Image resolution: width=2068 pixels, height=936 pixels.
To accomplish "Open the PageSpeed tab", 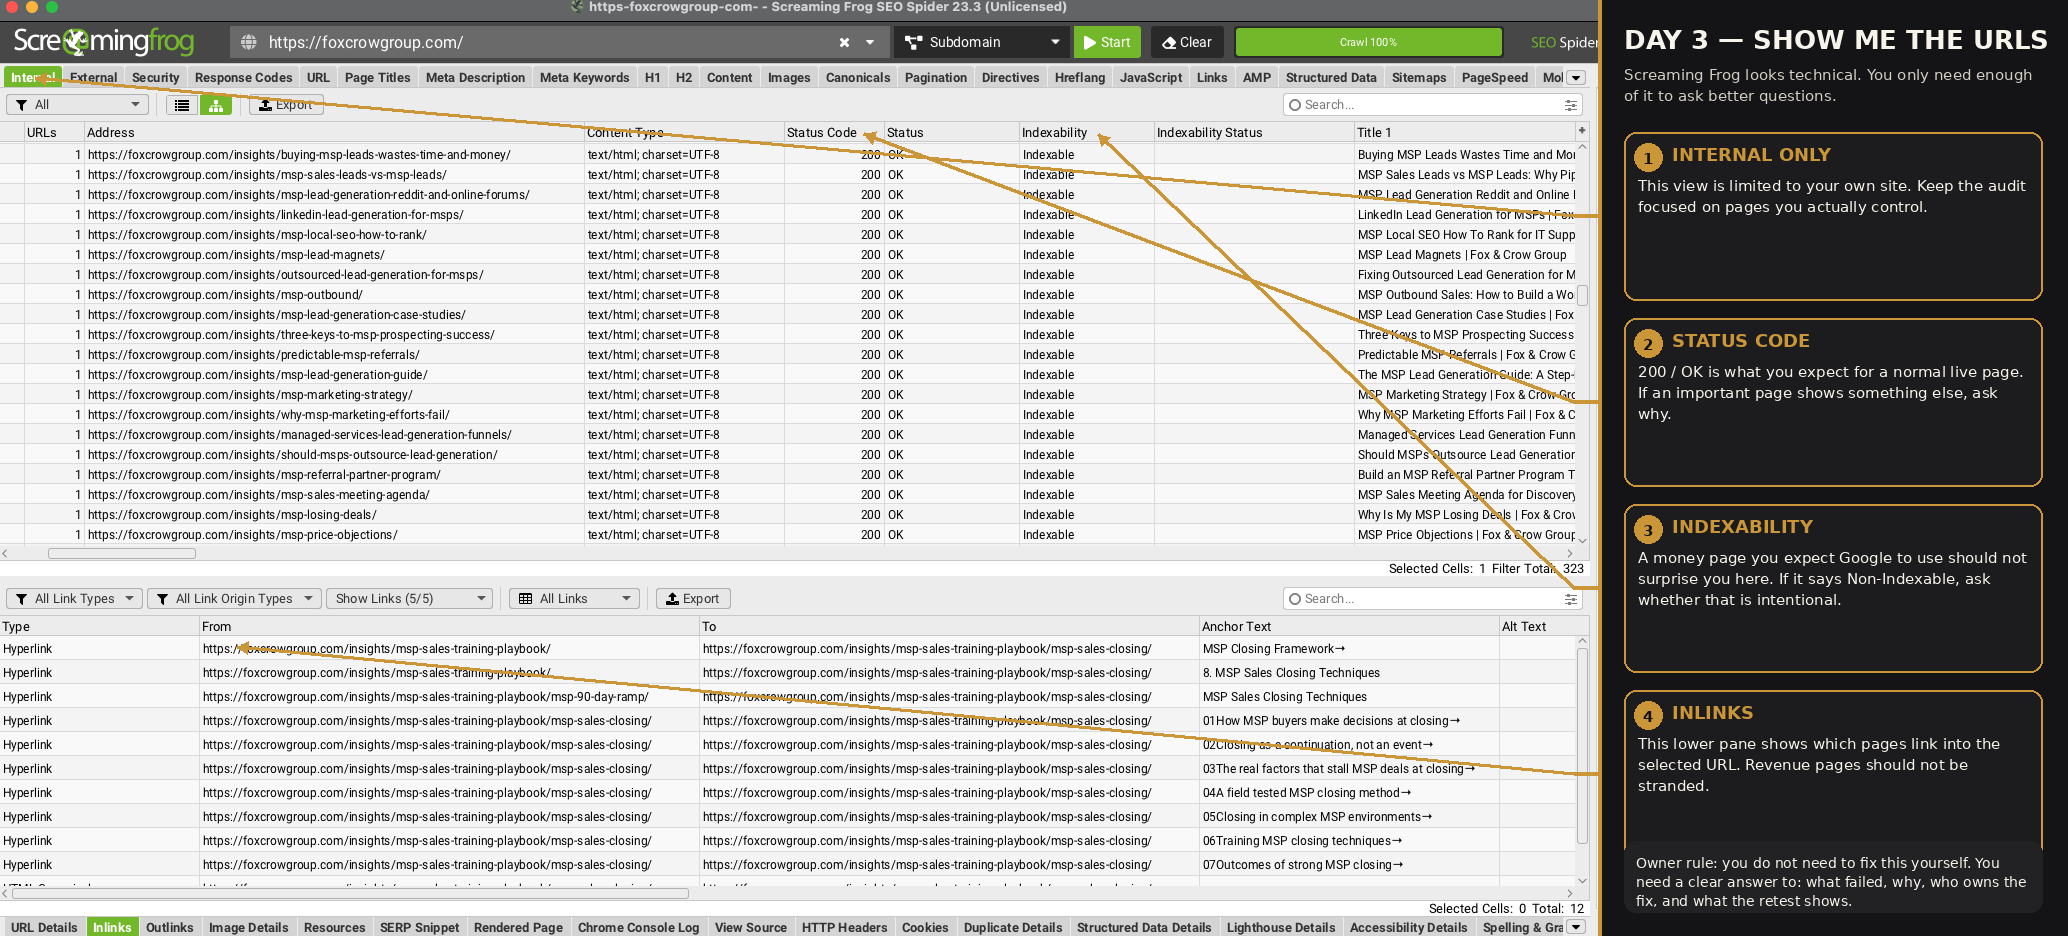I will click(1494, 78).
